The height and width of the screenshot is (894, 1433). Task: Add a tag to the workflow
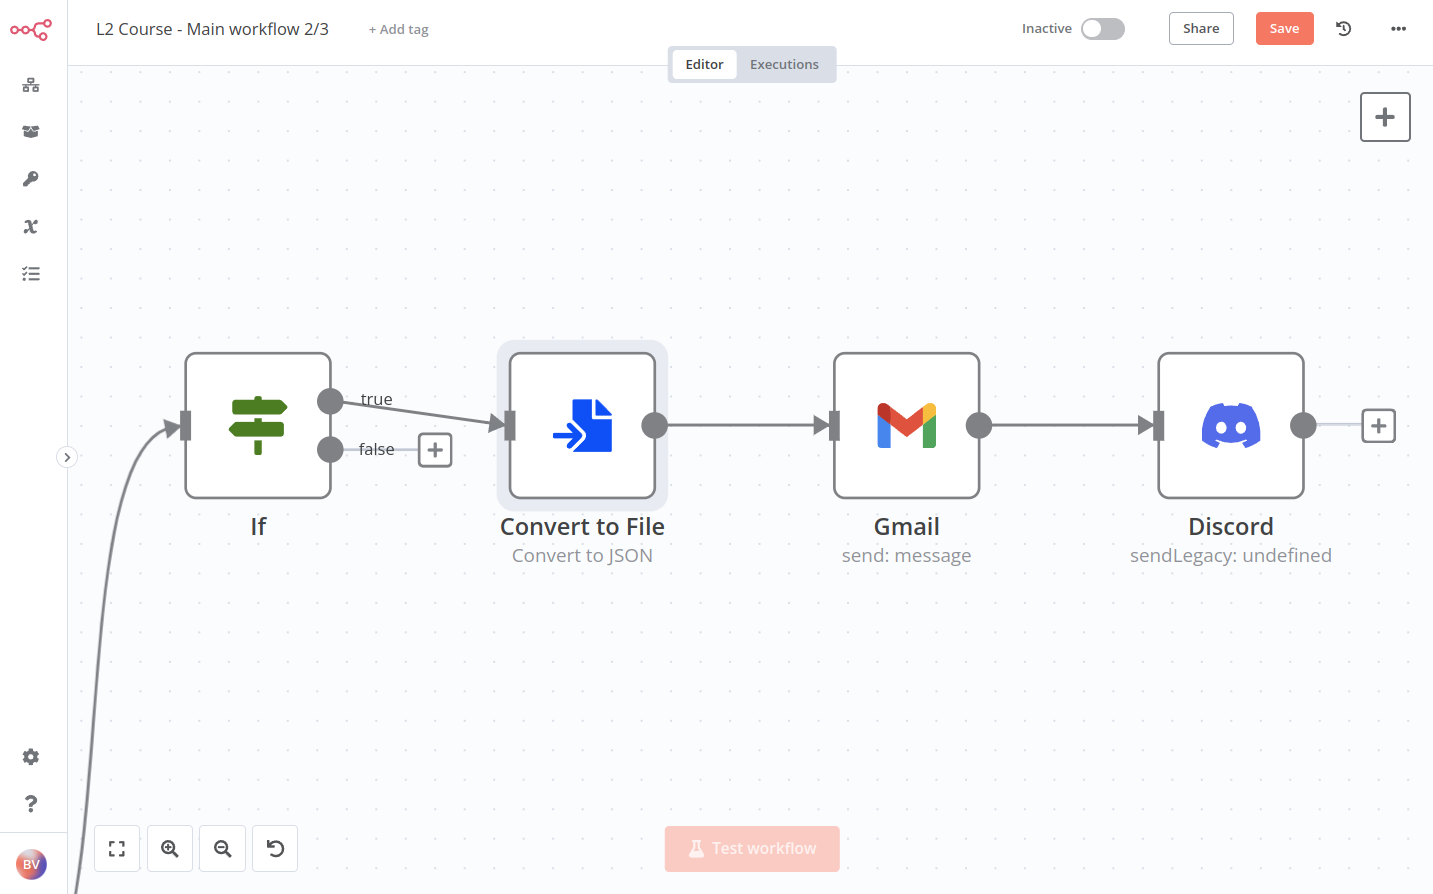[x=398, y=29]
